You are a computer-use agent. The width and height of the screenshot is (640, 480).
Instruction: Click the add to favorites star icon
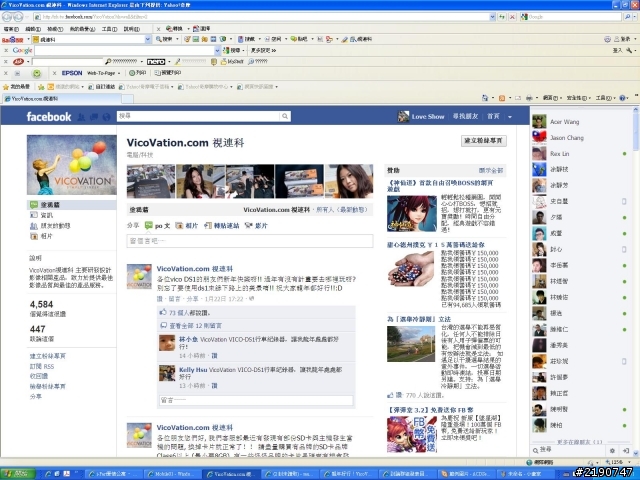(41, 87)
